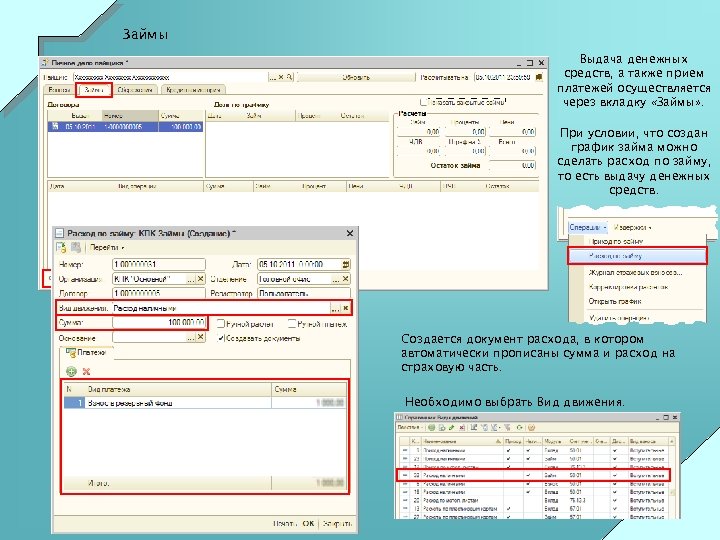Click the Закрыть button in Расход по займу

tap(337, 523)
